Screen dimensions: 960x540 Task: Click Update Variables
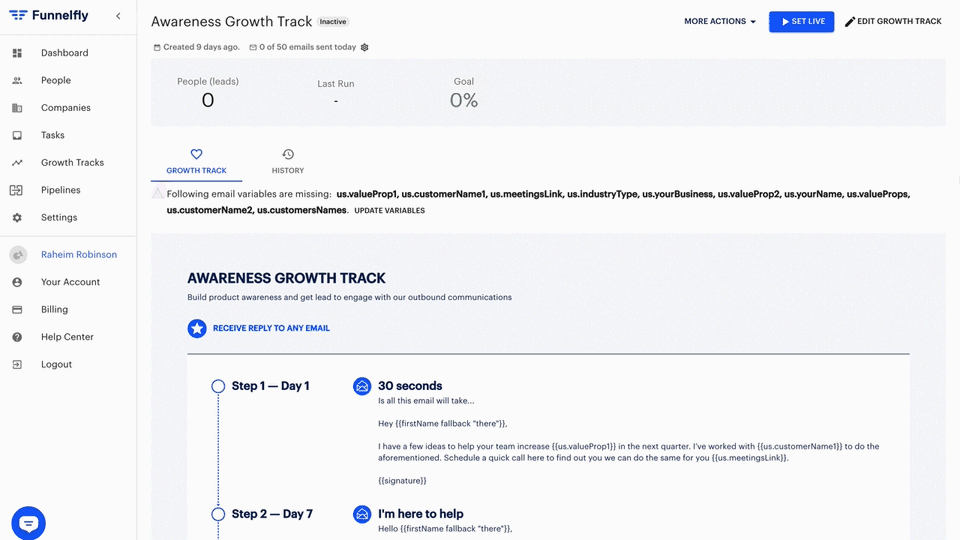coord(389,211)
